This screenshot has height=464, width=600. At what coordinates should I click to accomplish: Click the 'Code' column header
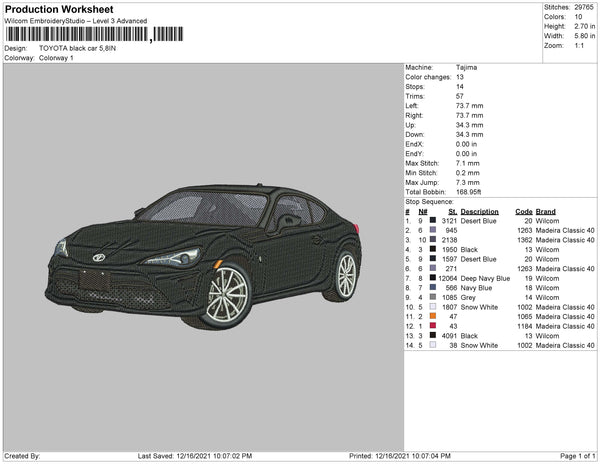coord(524,212)
